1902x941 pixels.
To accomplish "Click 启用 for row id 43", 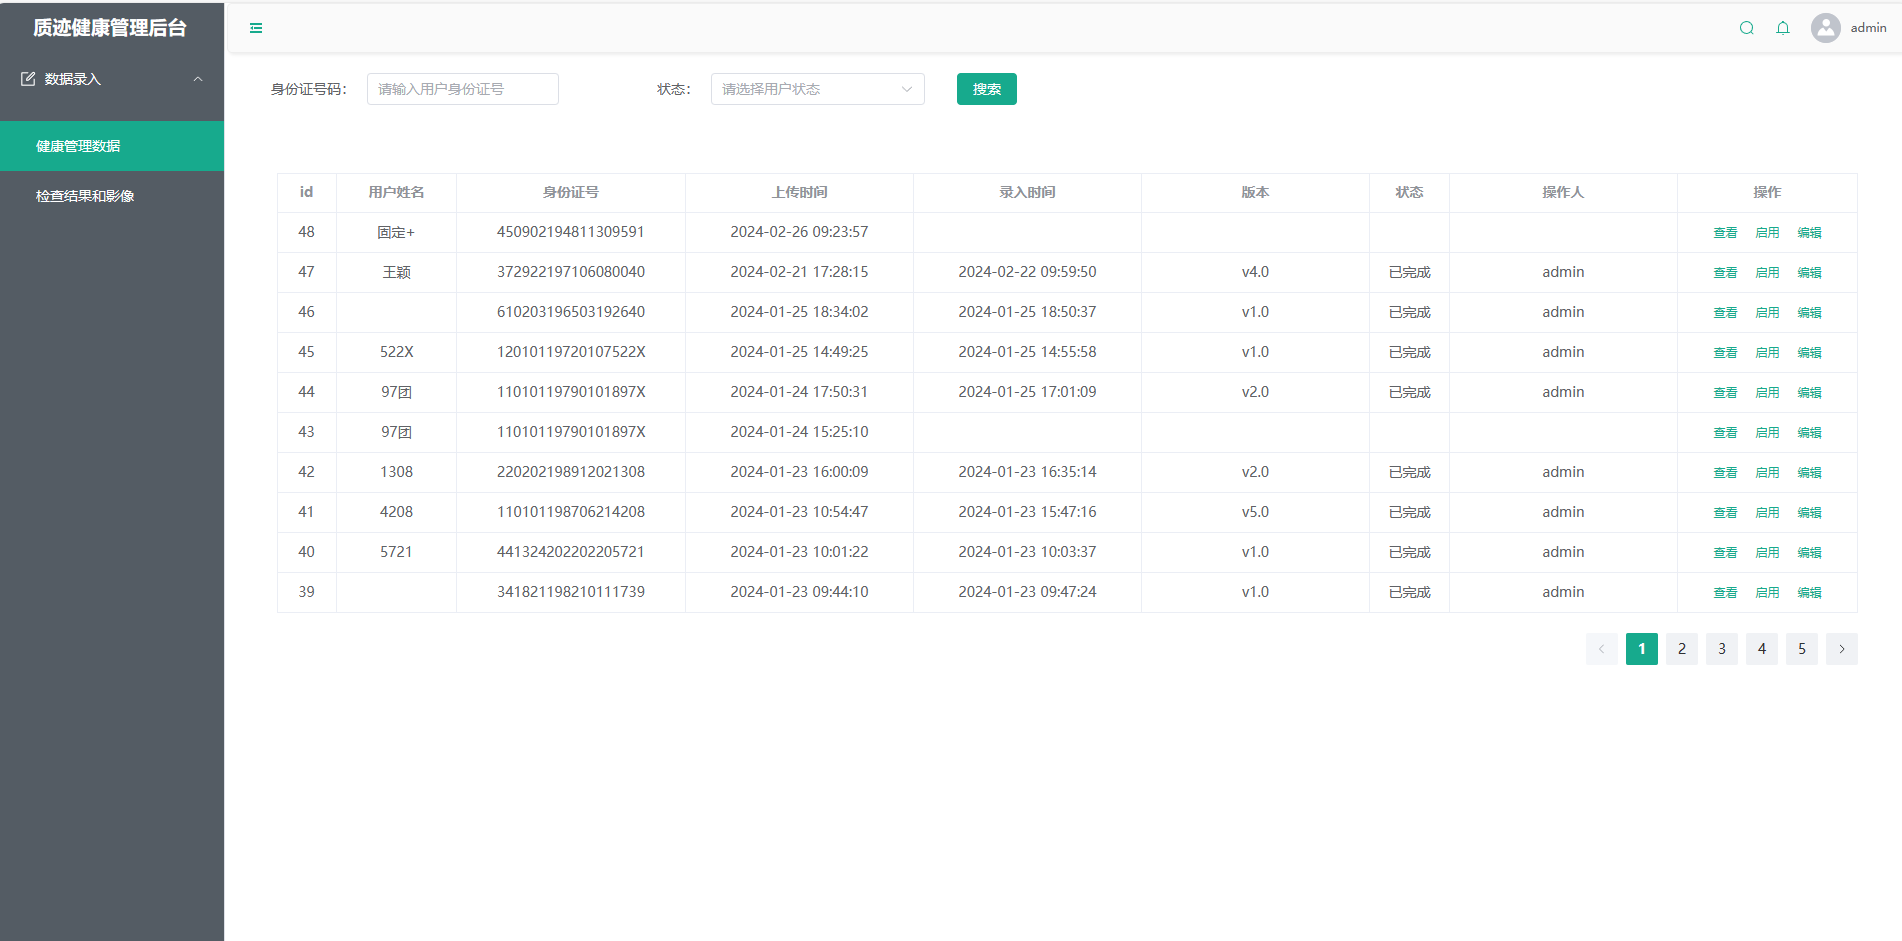I will pyautogui.click(x=1767, y=433).
